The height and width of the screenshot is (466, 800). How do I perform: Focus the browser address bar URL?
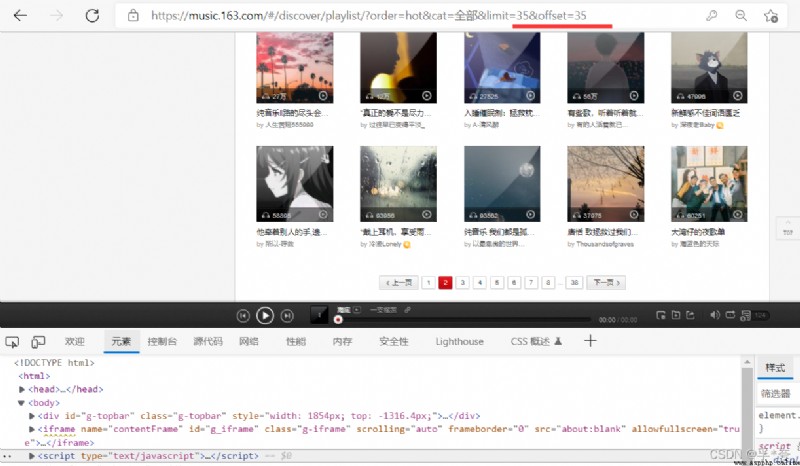[x=369, y=15]
